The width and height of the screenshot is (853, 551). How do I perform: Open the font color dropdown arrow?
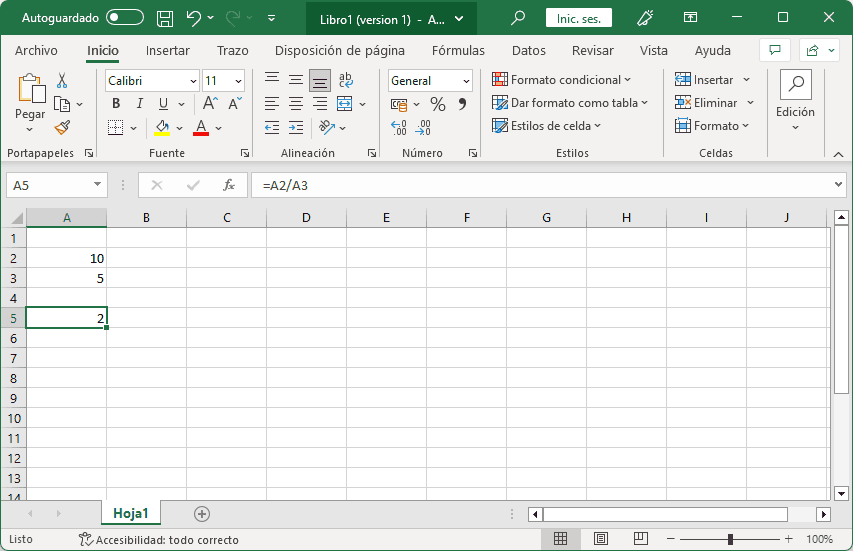point(219,128)
